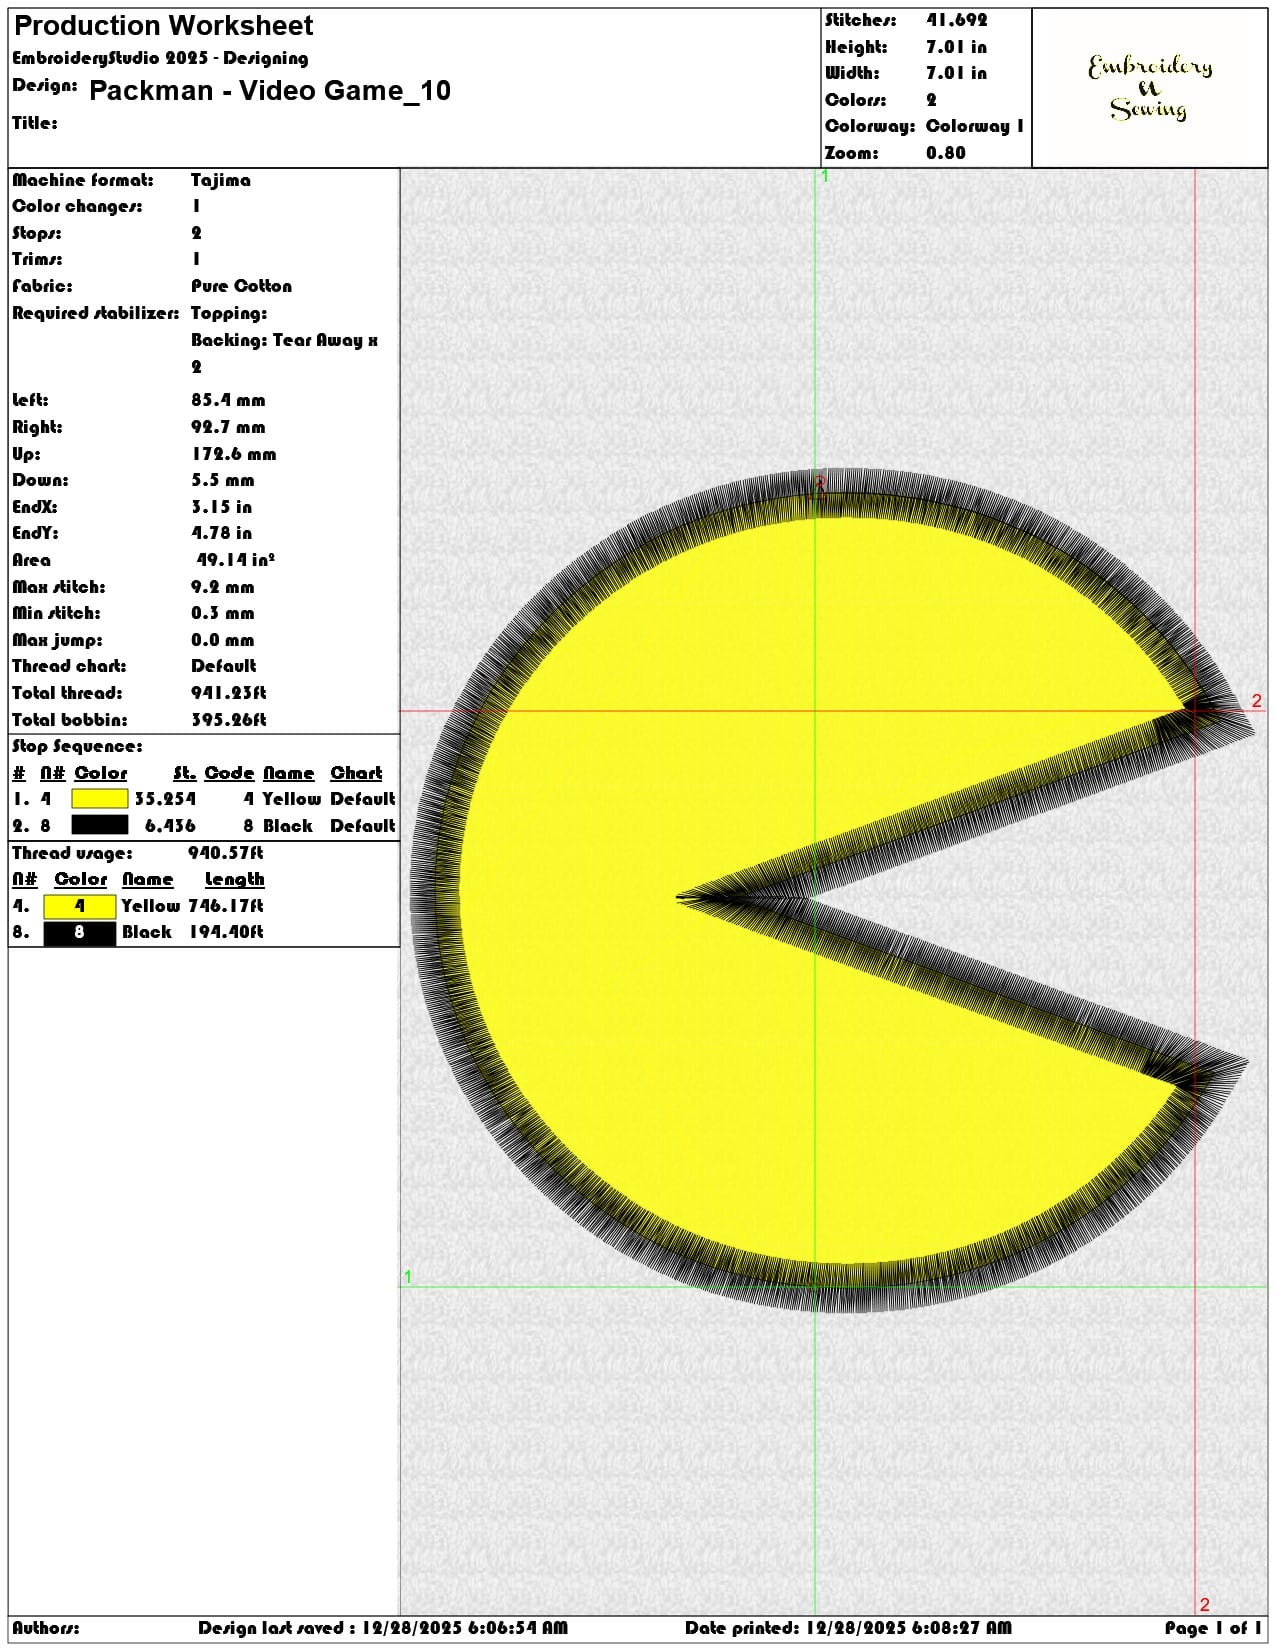Click the Colorway 1 value
Viewport: 1275px width, 1650px height.
click(x=975, y=126)
